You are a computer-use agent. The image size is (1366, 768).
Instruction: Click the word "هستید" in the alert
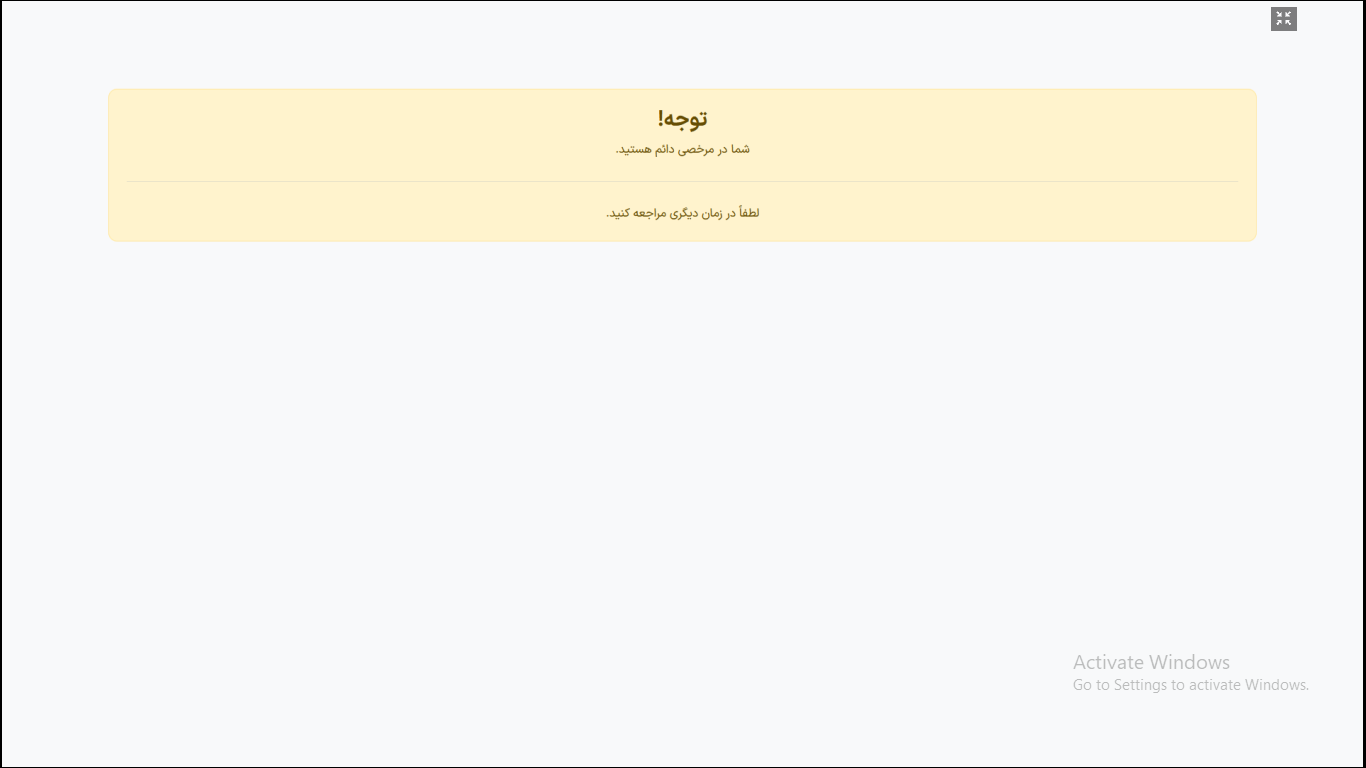pyautogui.click(x=633, y=149)
